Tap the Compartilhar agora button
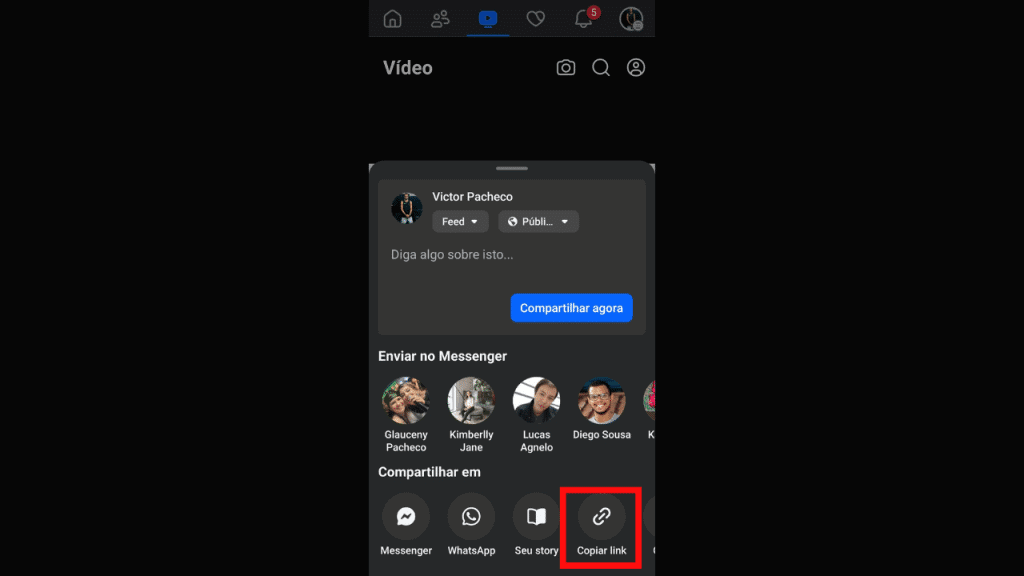This screenshot has height=576, width=1024. [x=571, y=308]
